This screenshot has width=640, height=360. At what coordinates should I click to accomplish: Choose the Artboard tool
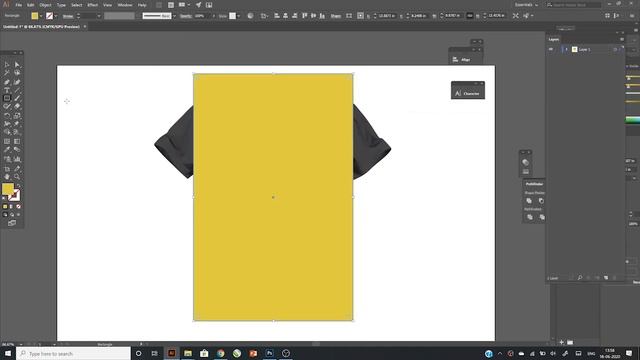tap(7, 169)
